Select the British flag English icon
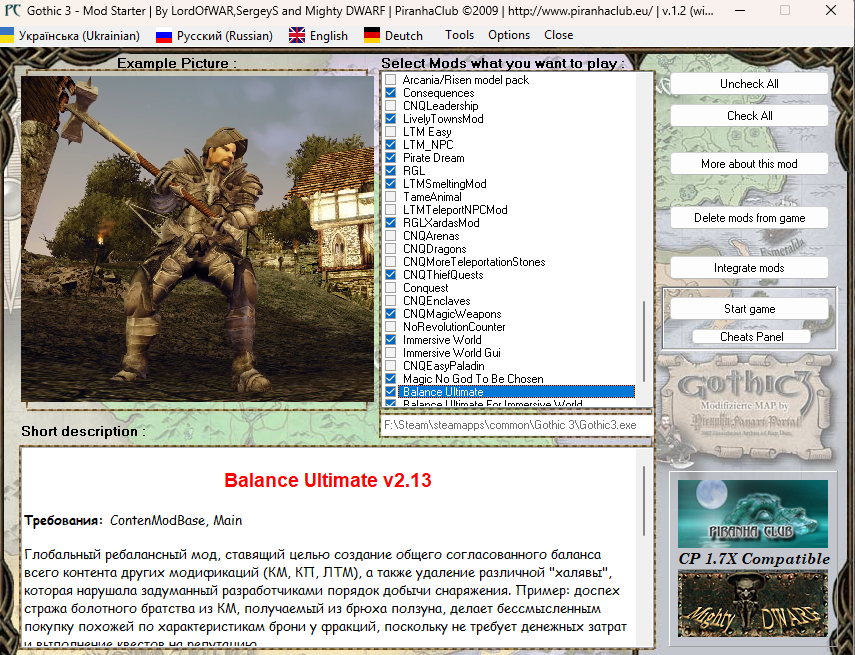Screen dimensions: 855x655 coord(297,35)
